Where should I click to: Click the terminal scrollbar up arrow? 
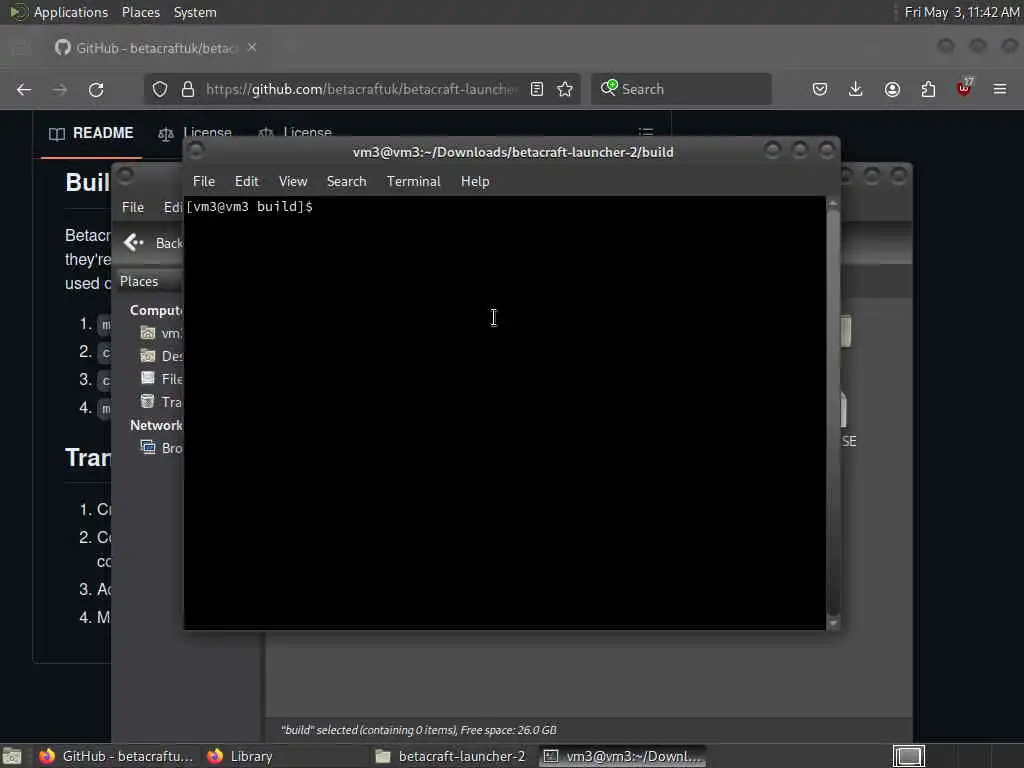[x=833, y=204]
